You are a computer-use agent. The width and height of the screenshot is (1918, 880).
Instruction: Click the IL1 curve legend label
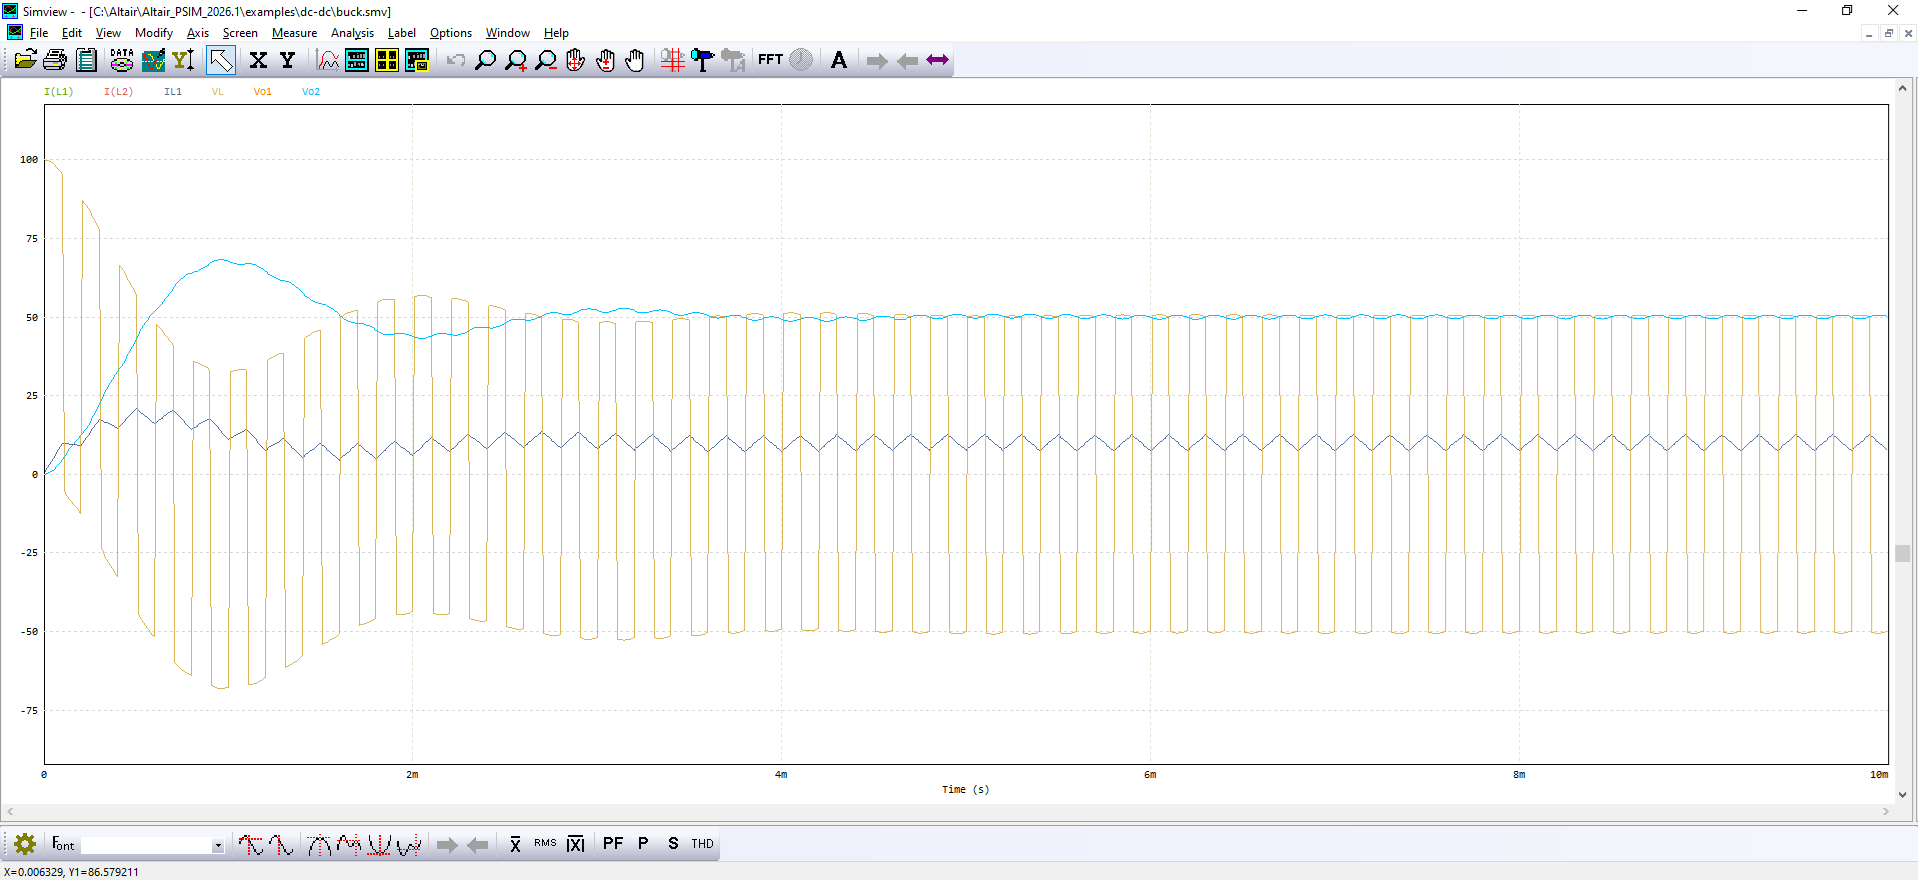173,92
